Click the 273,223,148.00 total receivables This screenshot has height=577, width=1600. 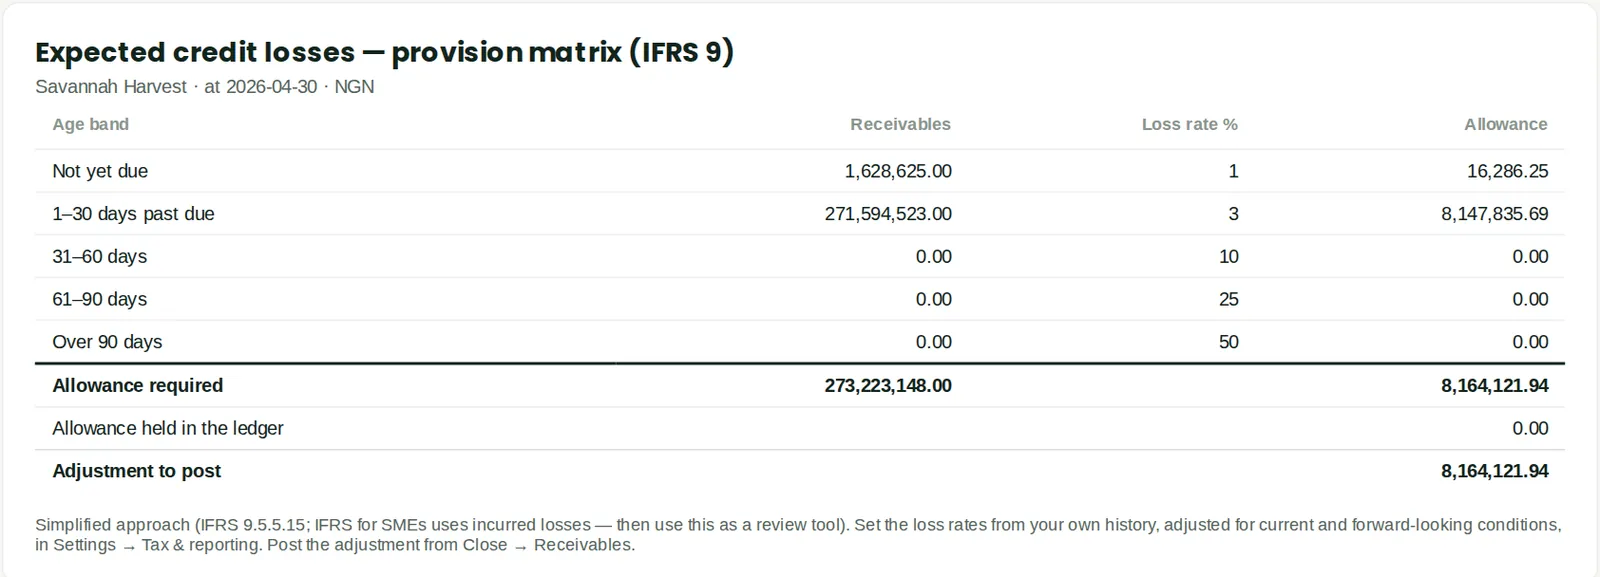tap(888, 385)
